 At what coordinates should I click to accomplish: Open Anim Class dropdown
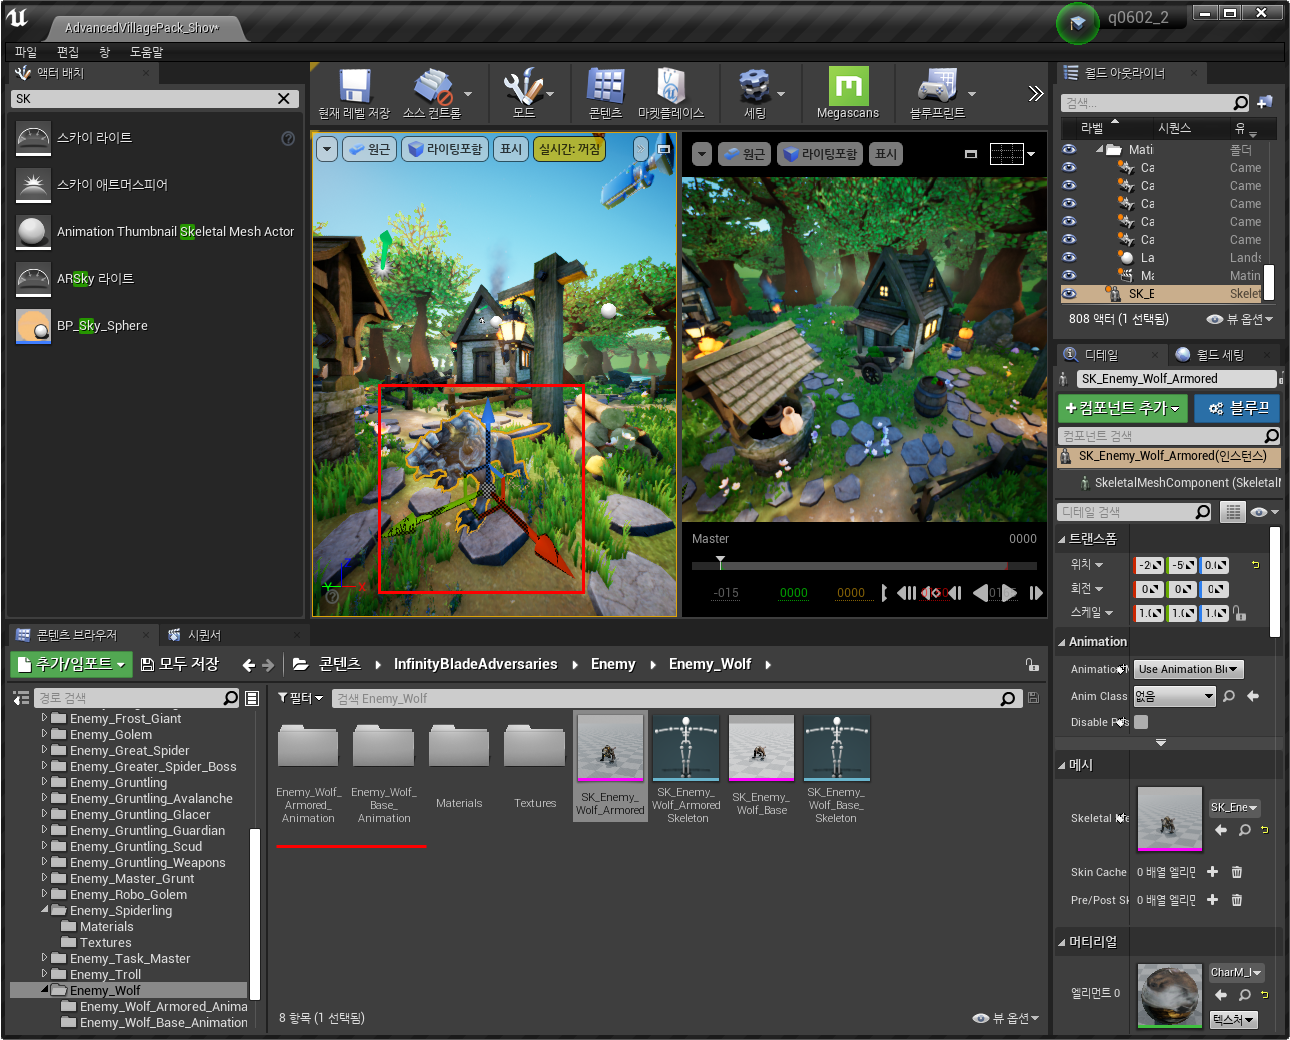tap(1174, 696)
